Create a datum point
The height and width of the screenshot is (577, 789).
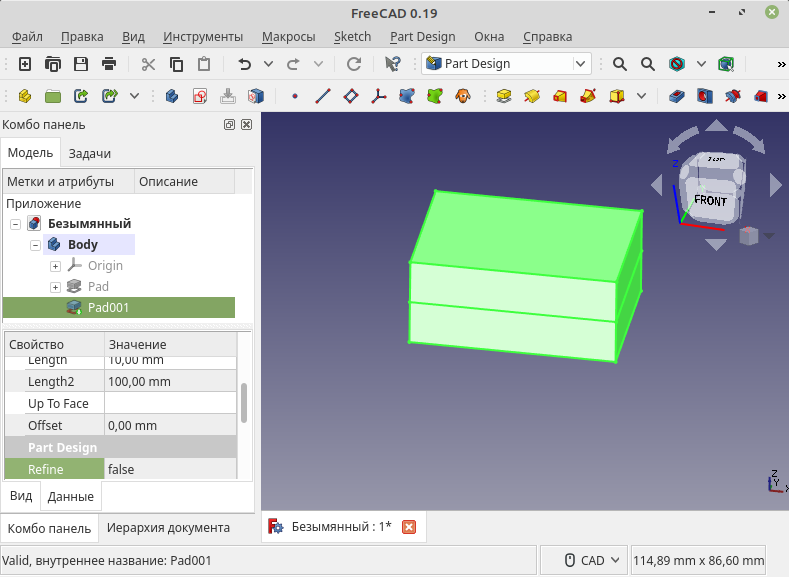[x=295, y=96]
